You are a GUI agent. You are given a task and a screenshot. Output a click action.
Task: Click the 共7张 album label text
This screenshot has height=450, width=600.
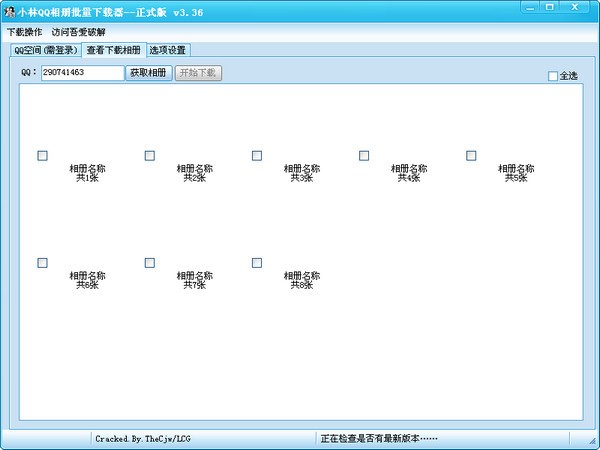(x=194, y=280)
